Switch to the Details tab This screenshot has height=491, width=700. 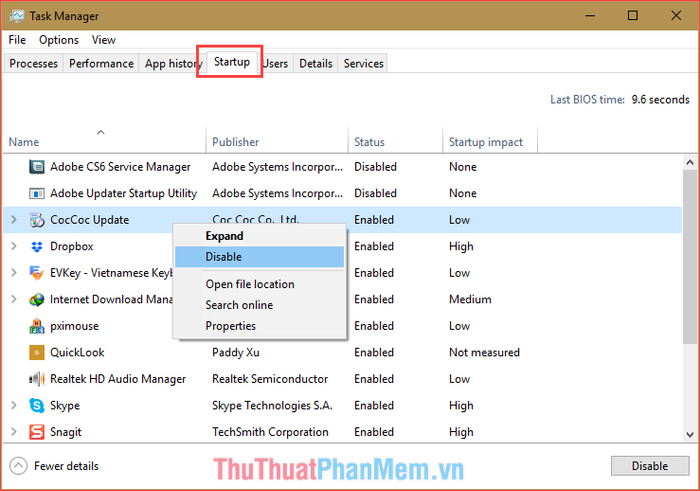(316, 63)
